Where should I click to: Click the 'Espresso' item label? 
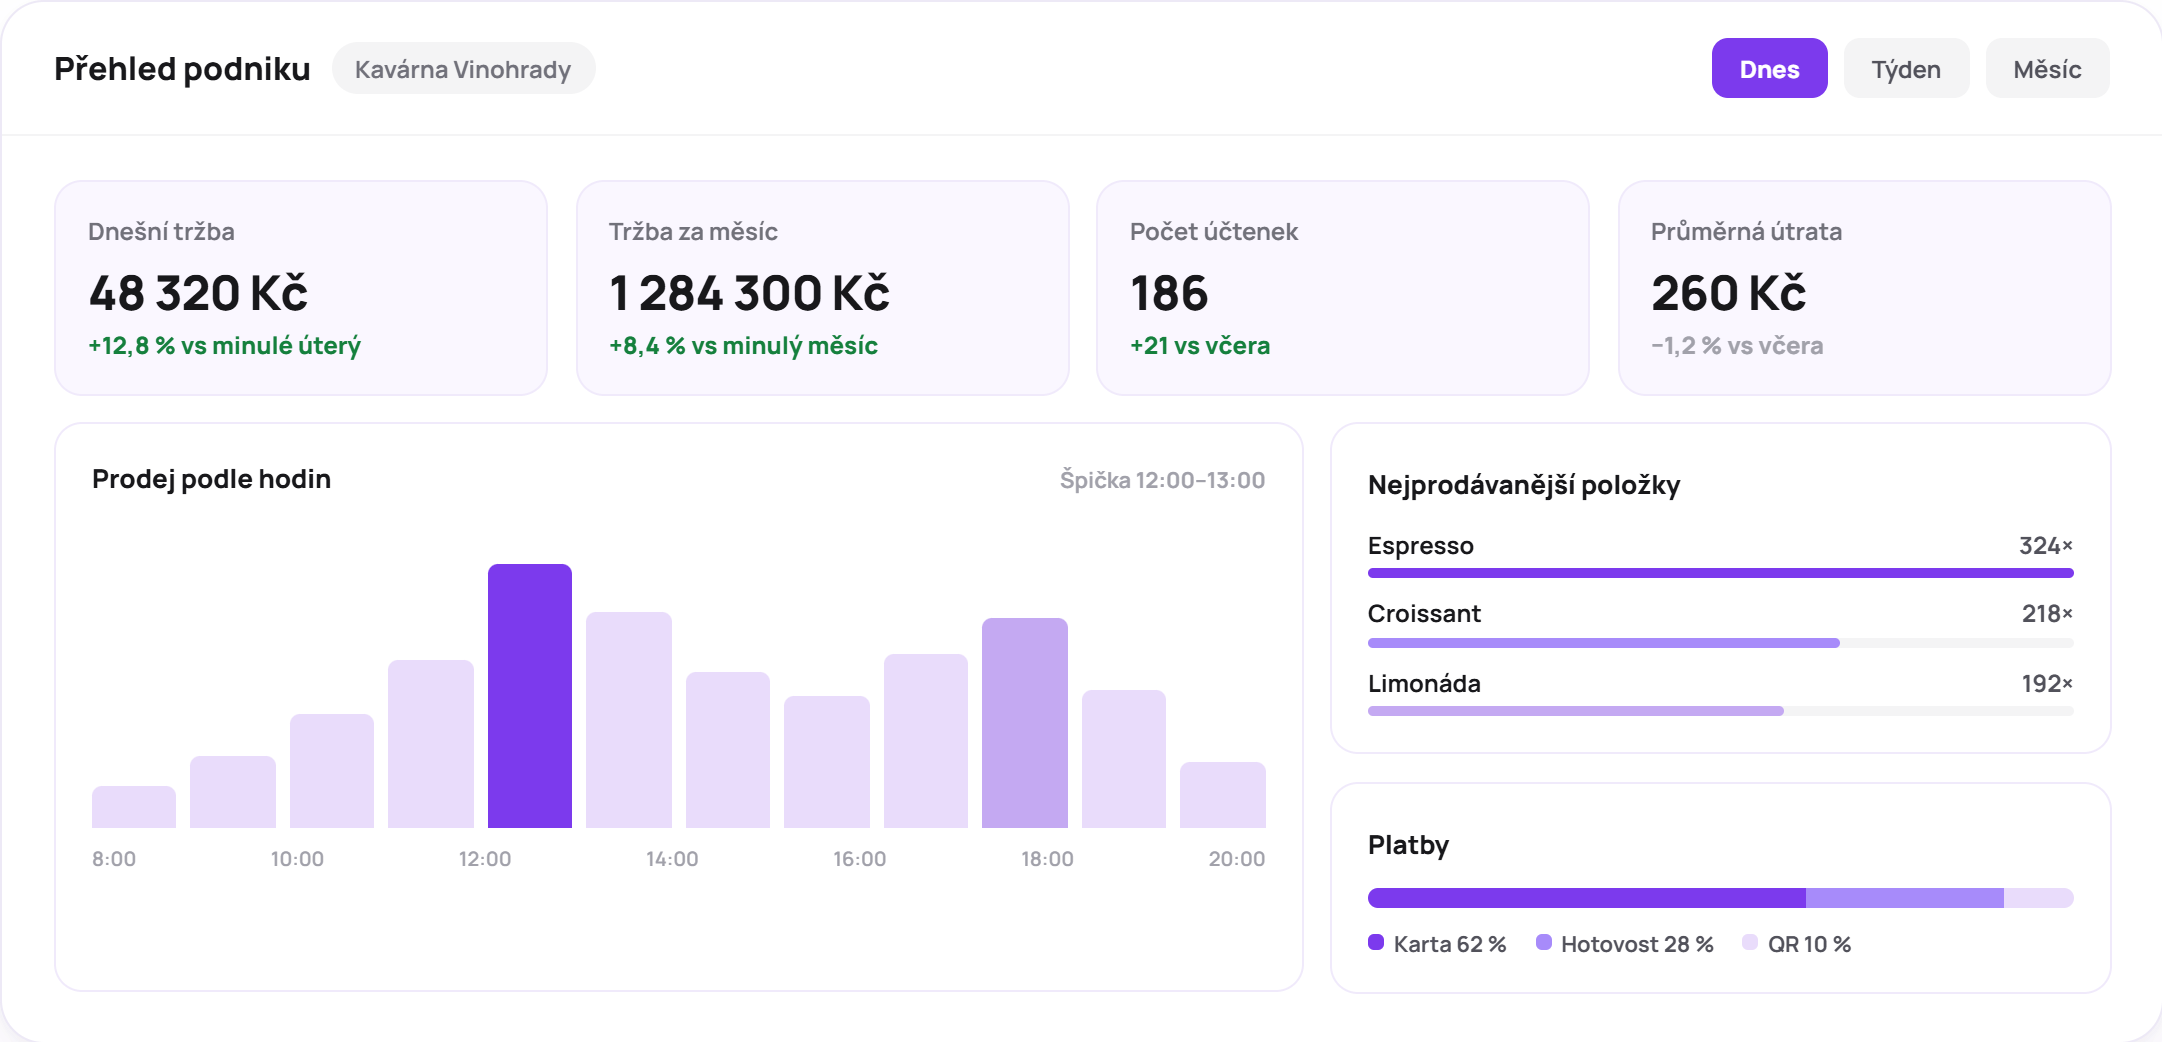click(1421, 546)
